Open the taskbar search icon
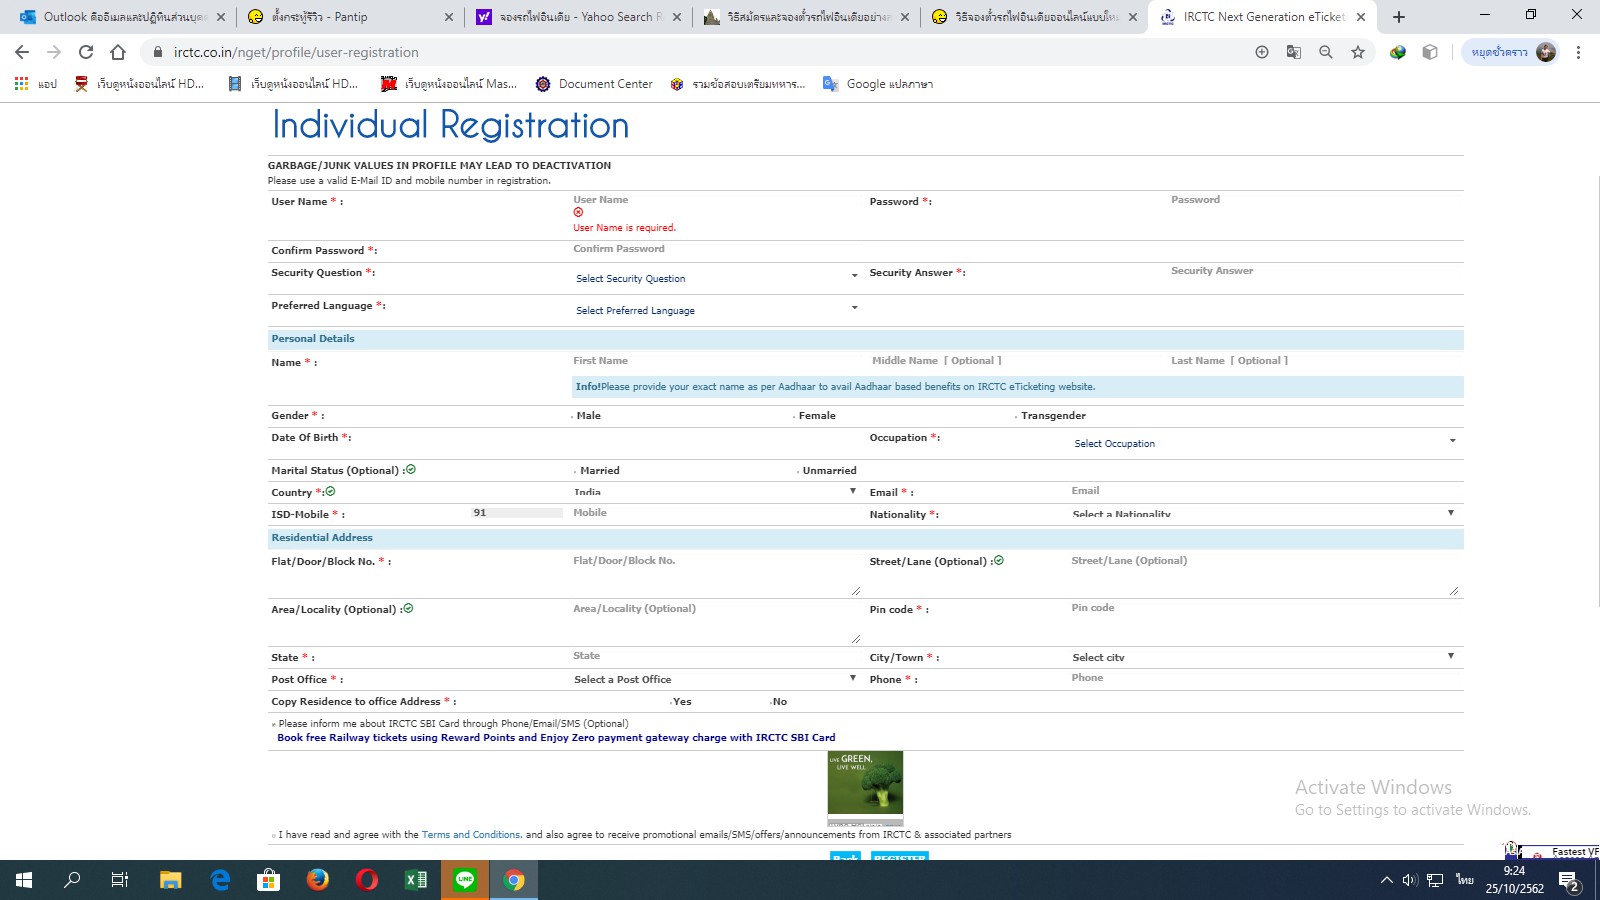The width and height of the screenshot is (1600, 900). [72, 880]
